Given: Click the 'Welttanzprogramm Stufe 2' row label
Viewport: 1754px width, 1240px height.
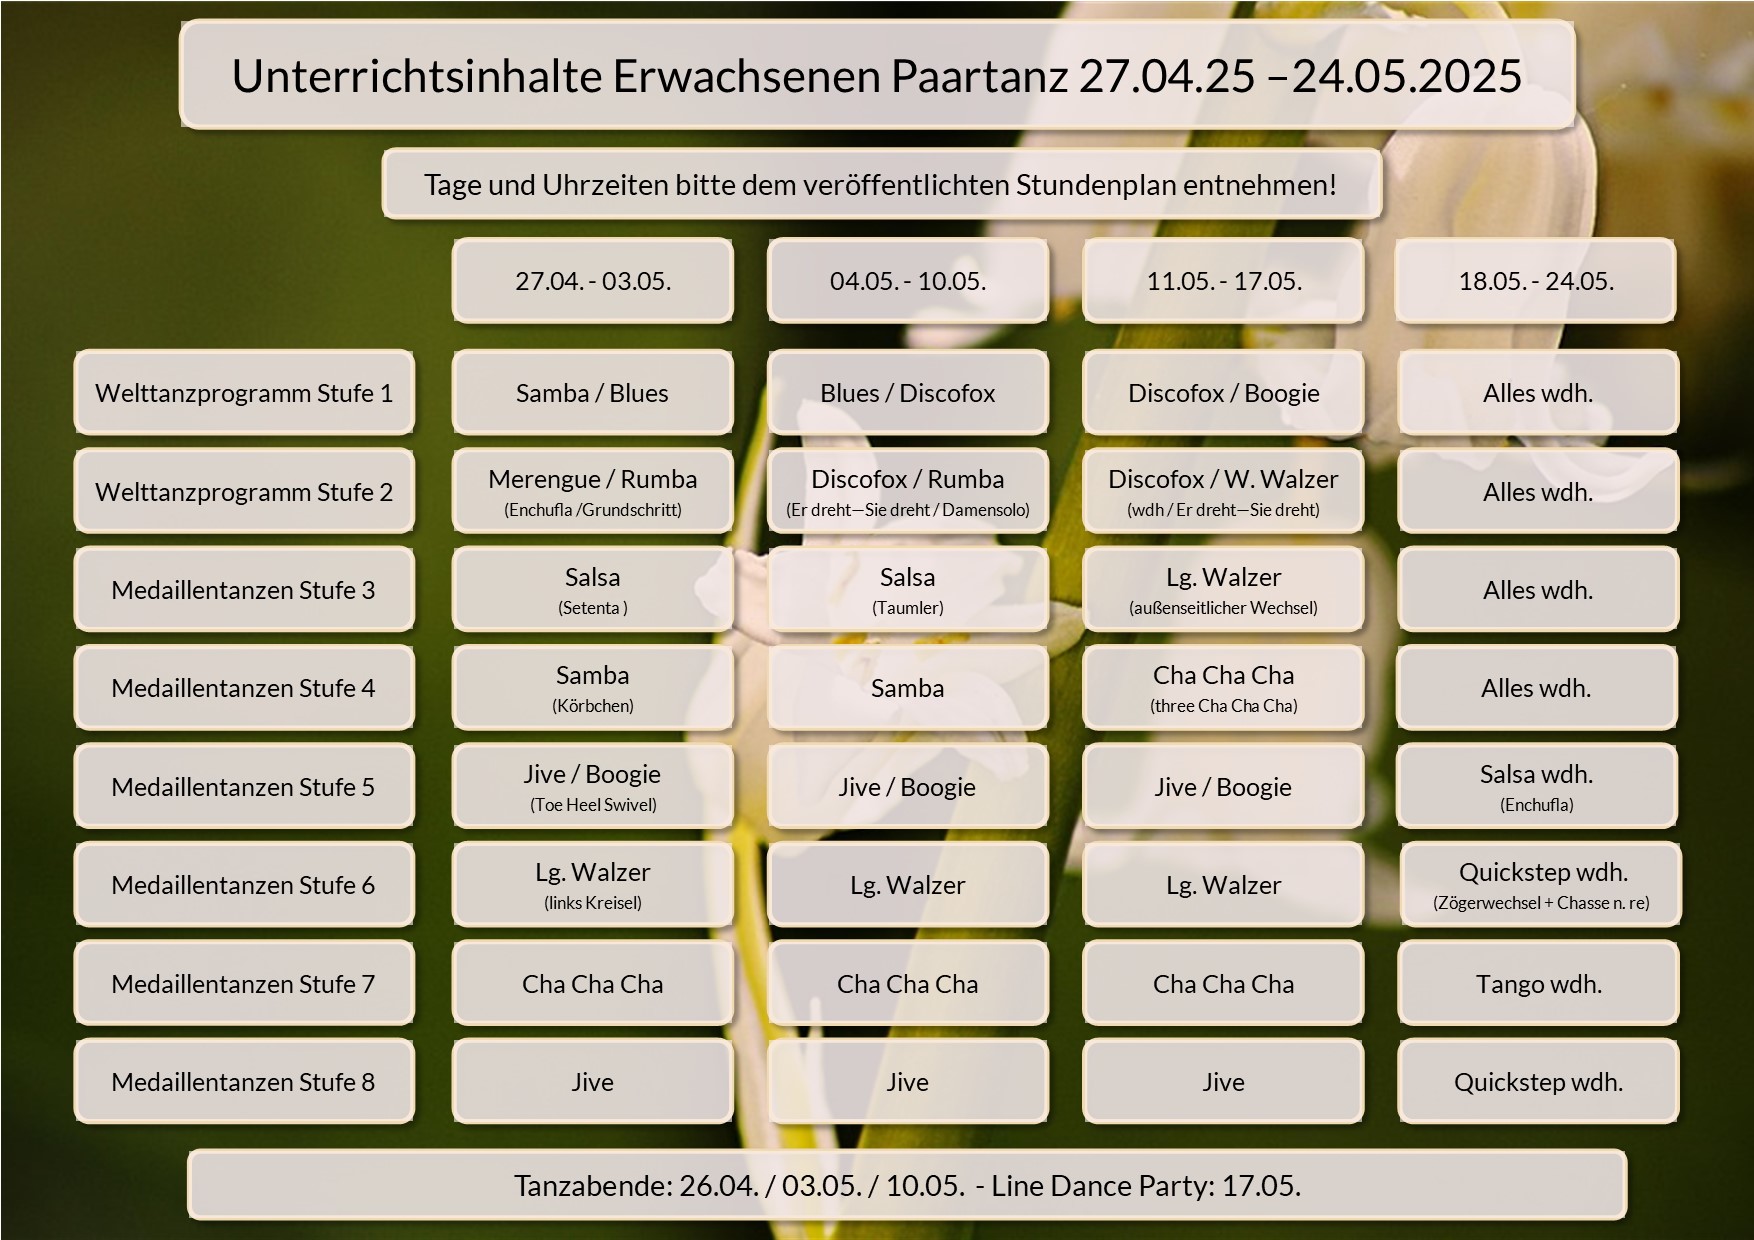Looking at the screenshot, I should pos(244,491).
